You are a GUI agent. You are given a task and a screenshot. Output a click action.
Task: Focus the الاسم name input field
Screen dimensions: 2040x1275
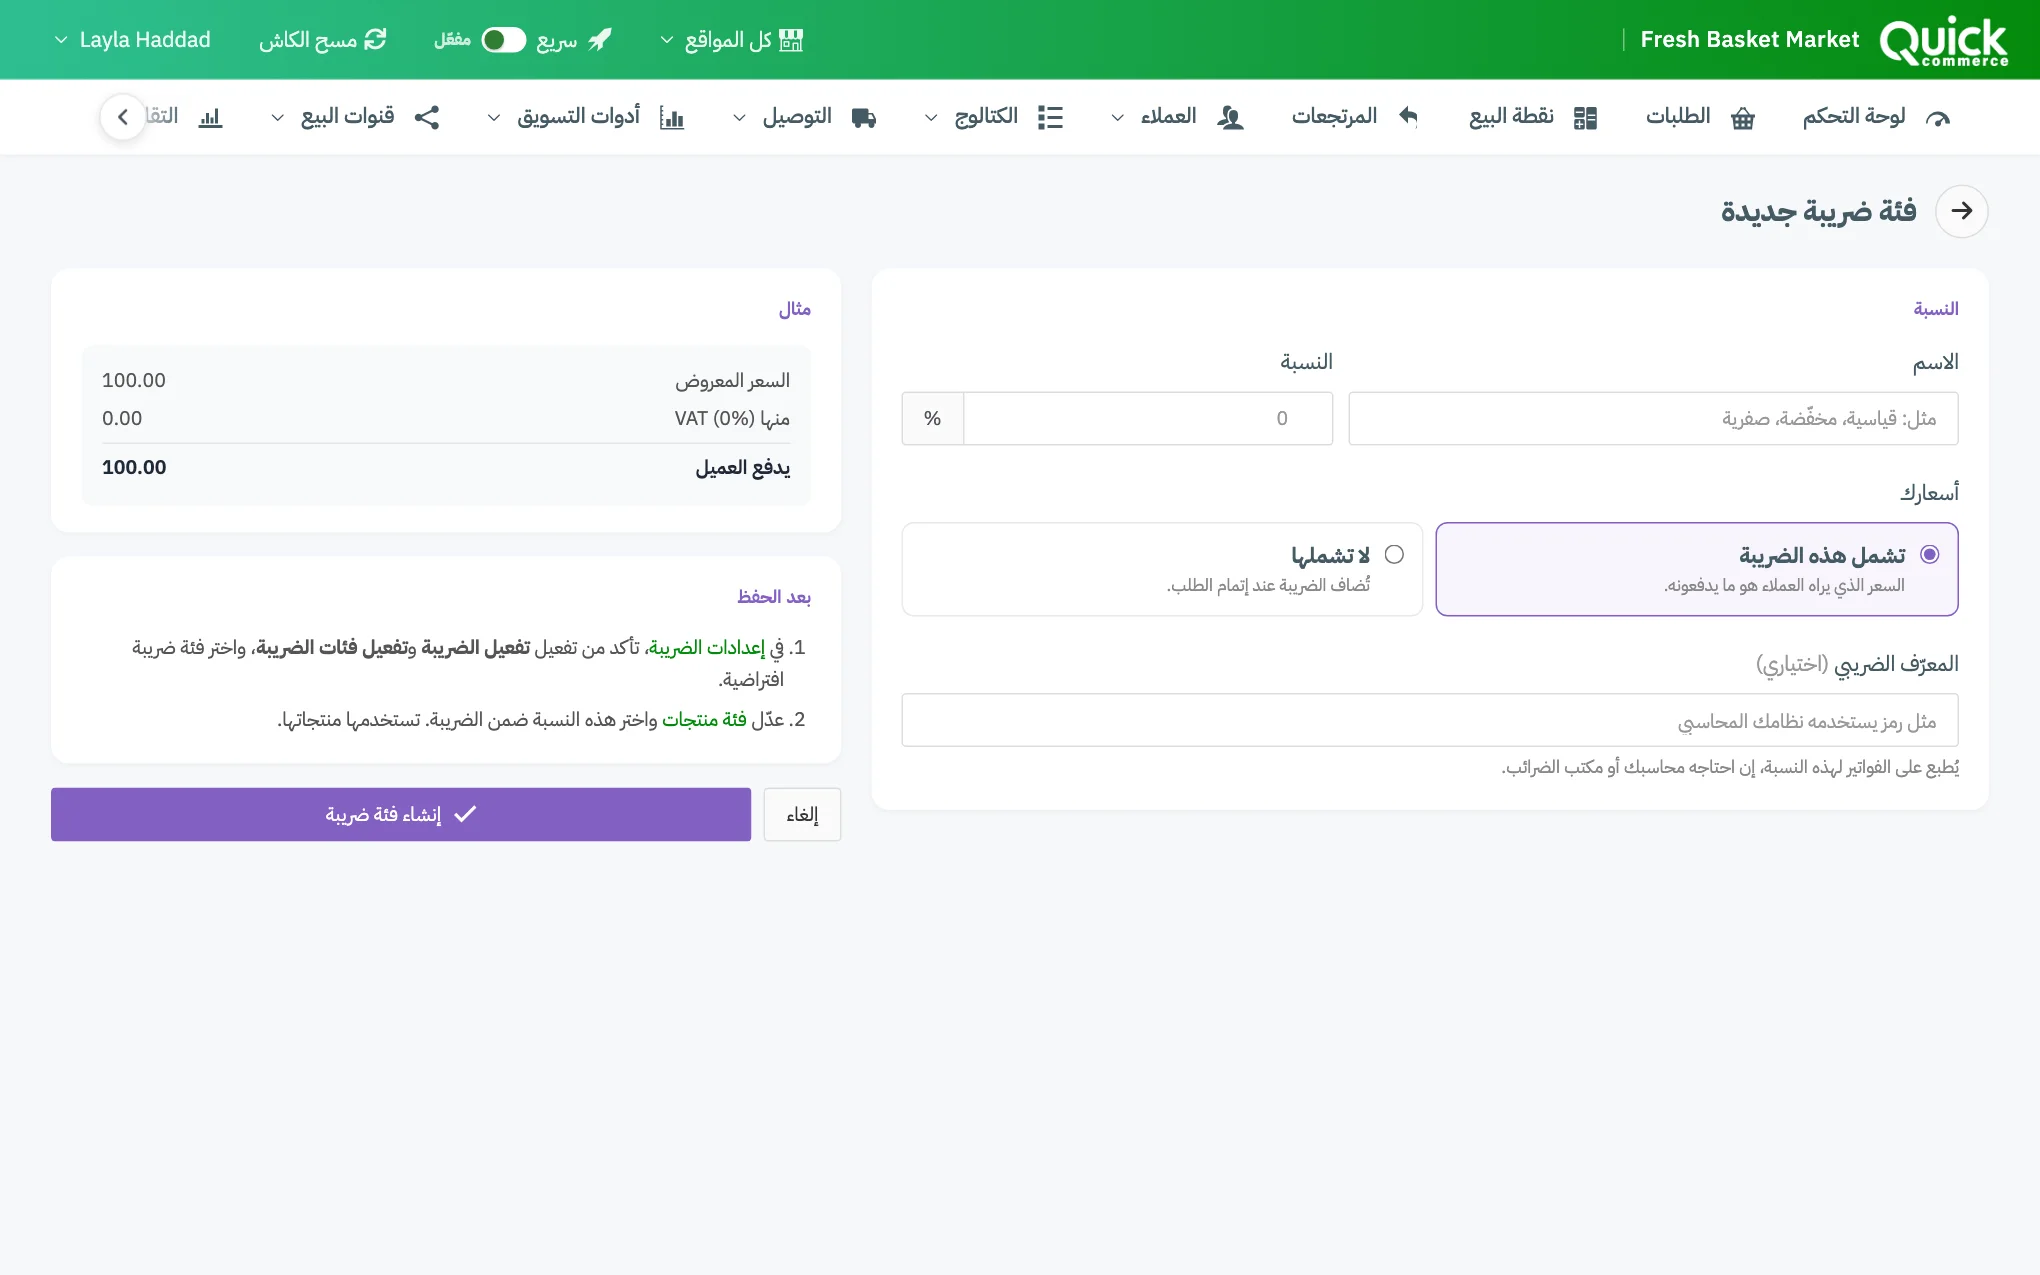tap(1653, 418)
